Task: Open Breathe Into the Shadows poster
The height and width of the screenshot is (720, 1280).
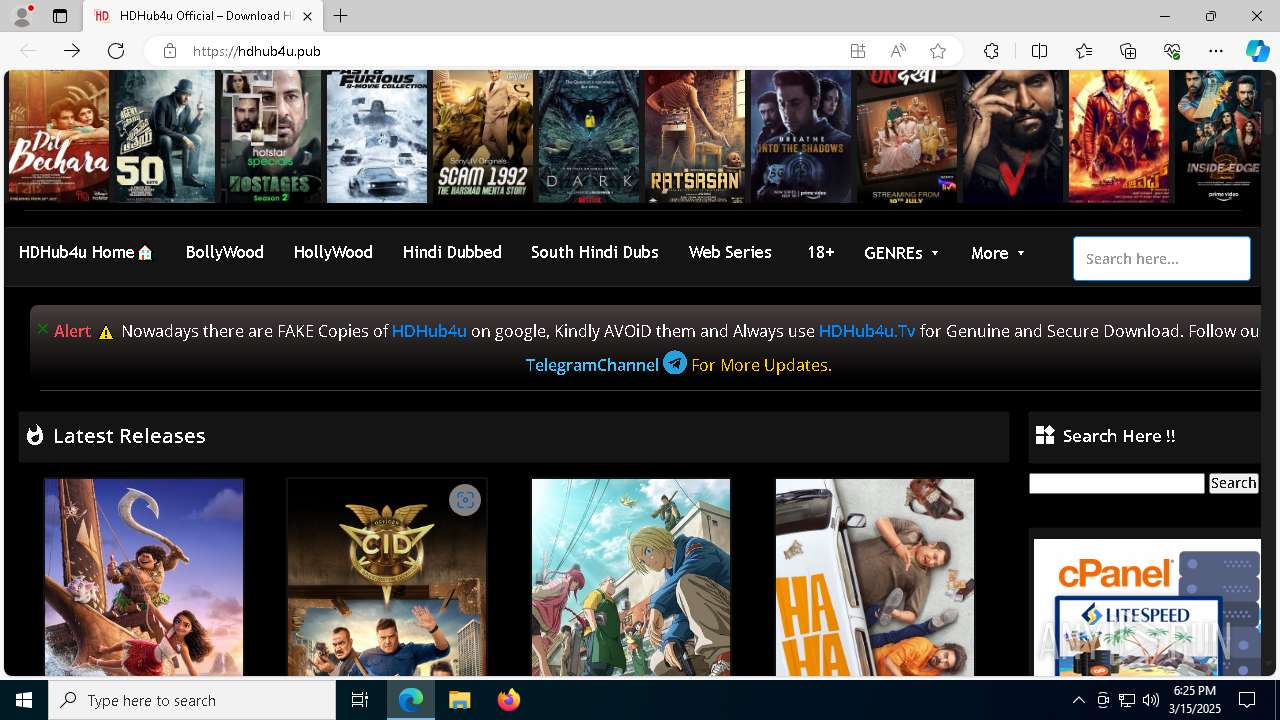Action: (x=801, y=137)
